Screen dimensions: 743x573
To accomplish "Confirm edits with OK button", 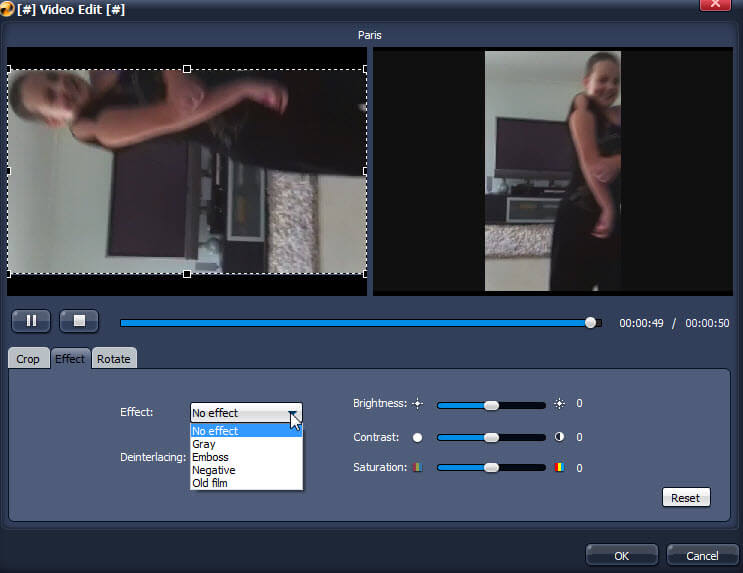I will [622, 555].
